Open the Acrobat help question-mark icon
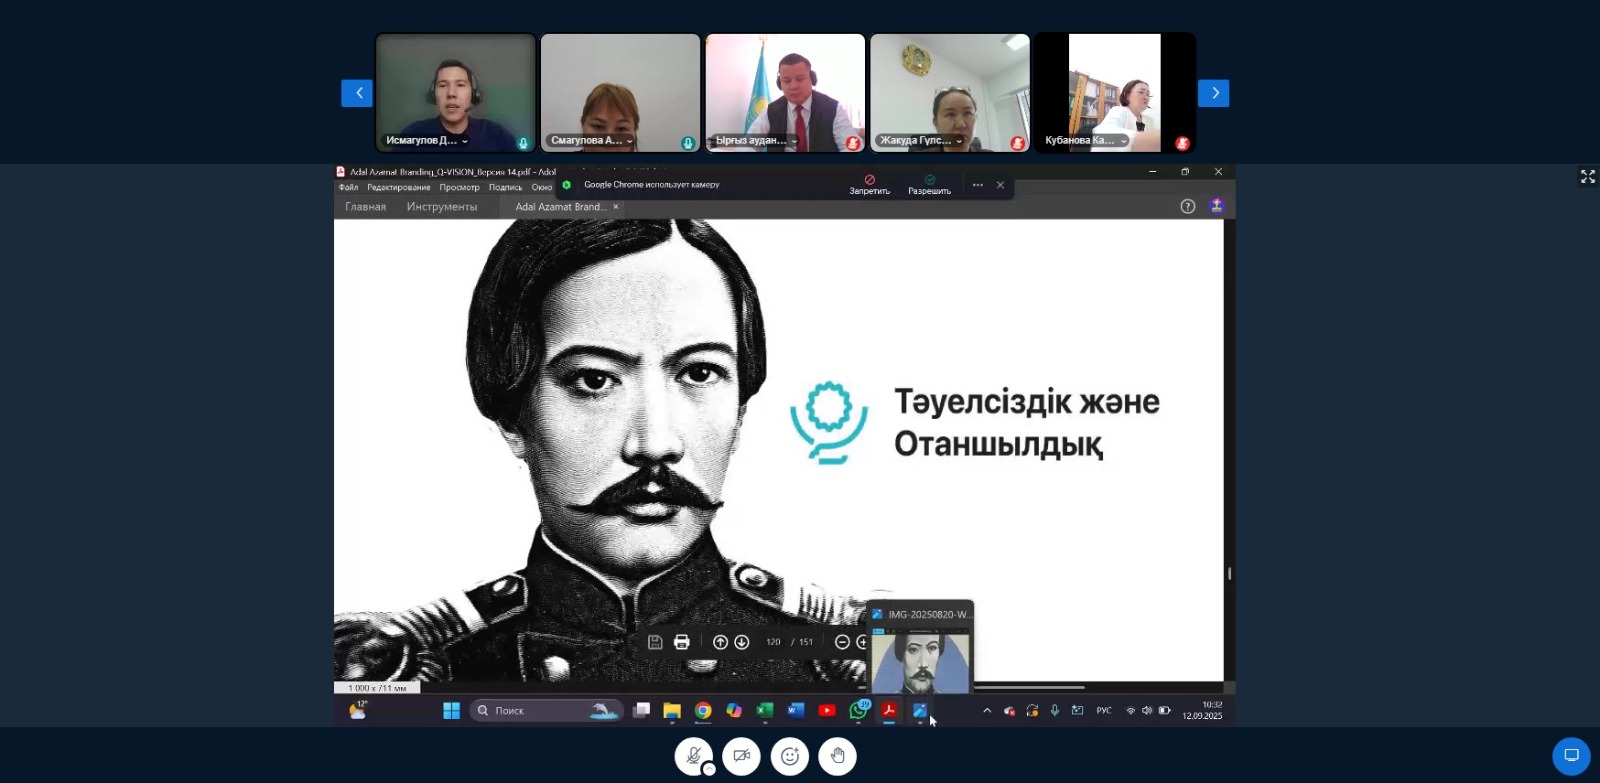 click(1188, 206)
